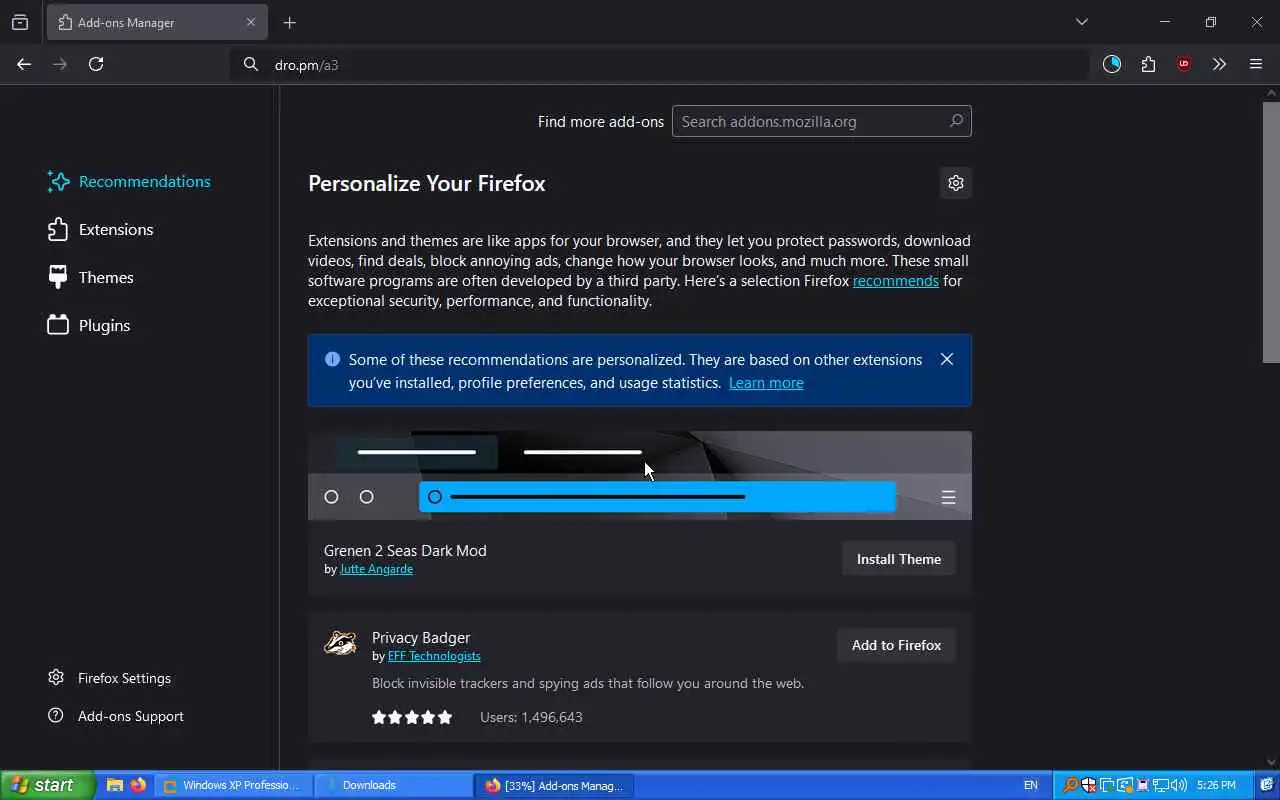Switch to Windows XP Professional taskbar window
1280x800 pixels.
(x=234, y=785)
